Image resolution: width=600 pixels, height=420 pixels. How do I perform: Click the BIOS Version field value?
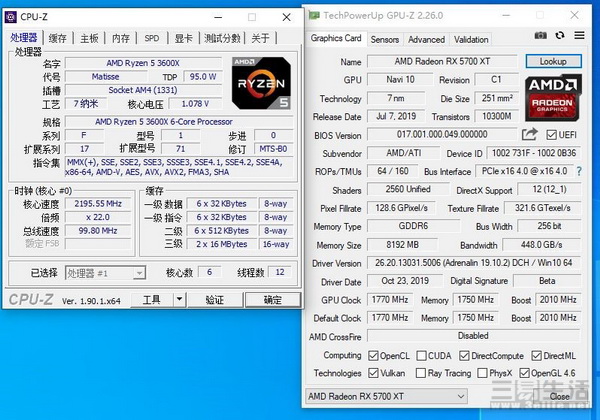pos(442,134)
